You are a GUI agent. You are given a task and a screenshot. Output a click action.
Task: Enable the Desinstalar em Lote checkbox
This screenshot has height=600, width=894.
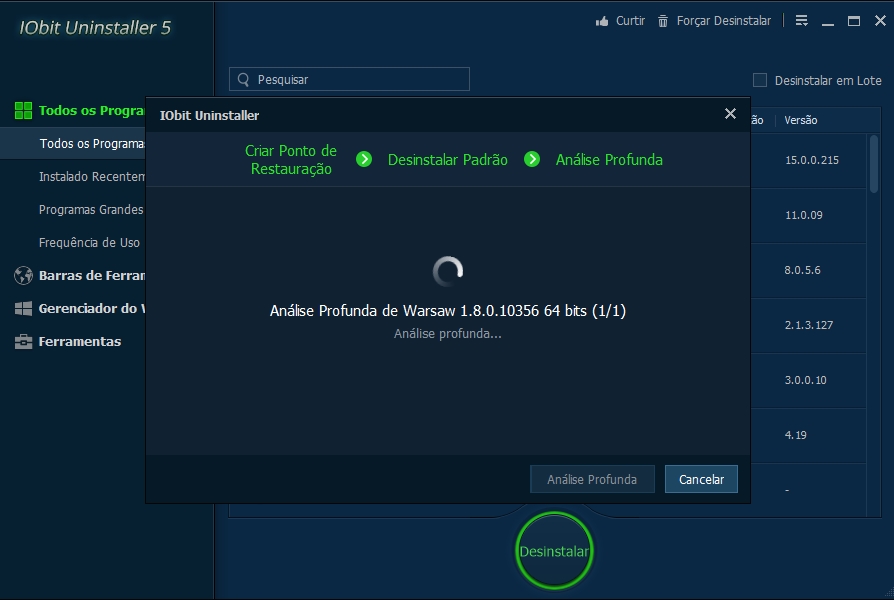[760, 80]
